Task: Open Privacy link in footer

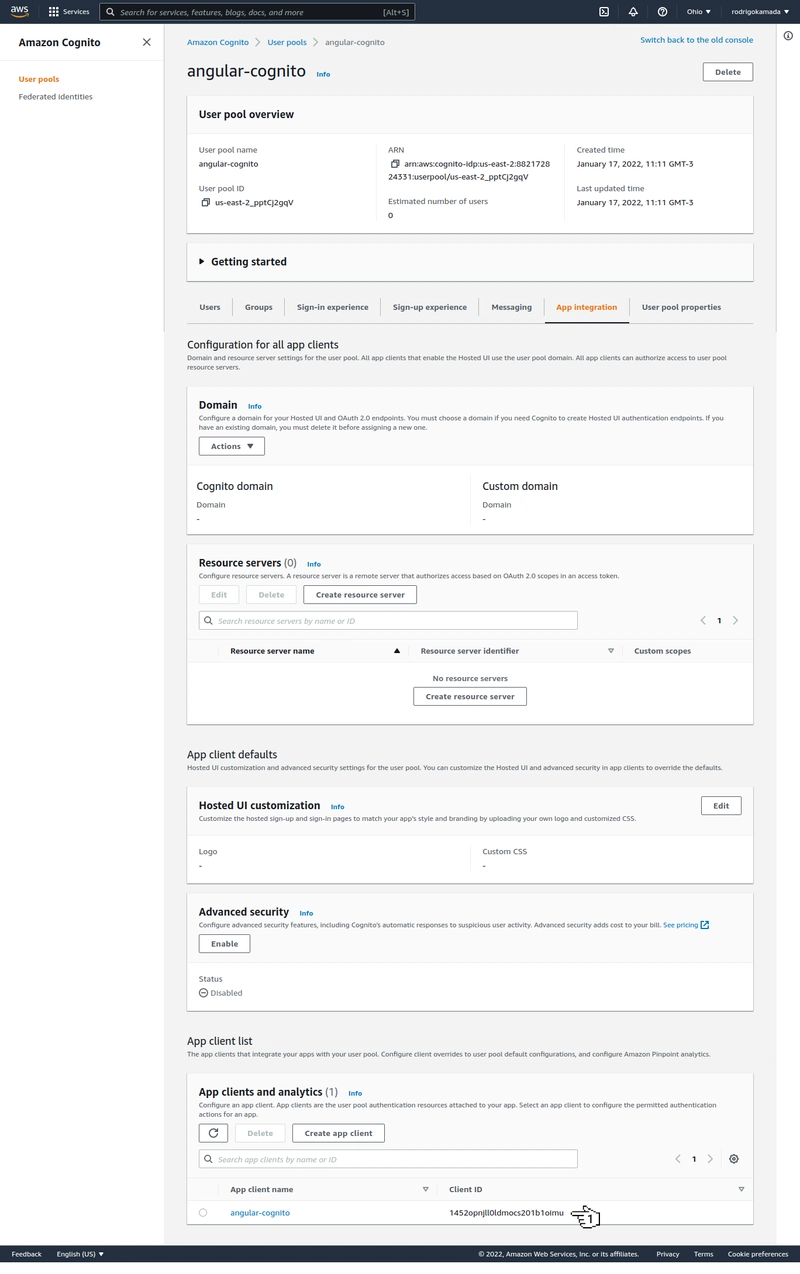Action: tap(668, 1254)
